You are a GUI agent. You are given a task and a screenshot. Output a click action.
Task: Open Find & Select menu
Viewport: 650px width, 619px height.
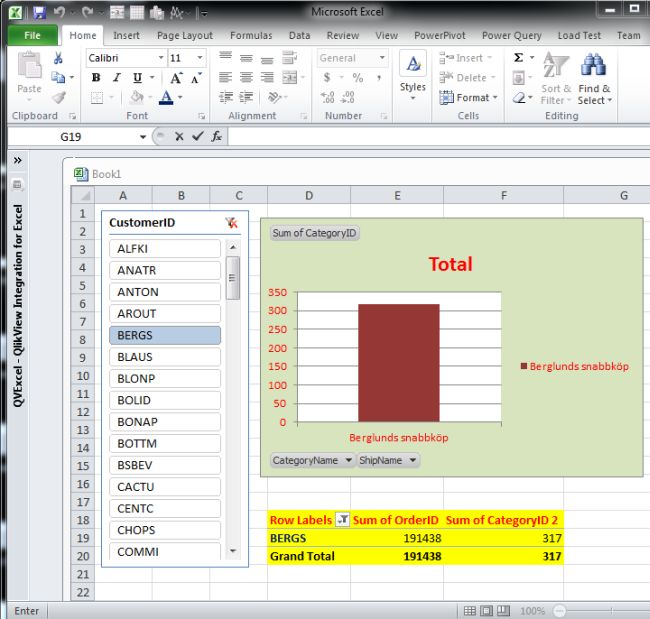tap(594, 79)
